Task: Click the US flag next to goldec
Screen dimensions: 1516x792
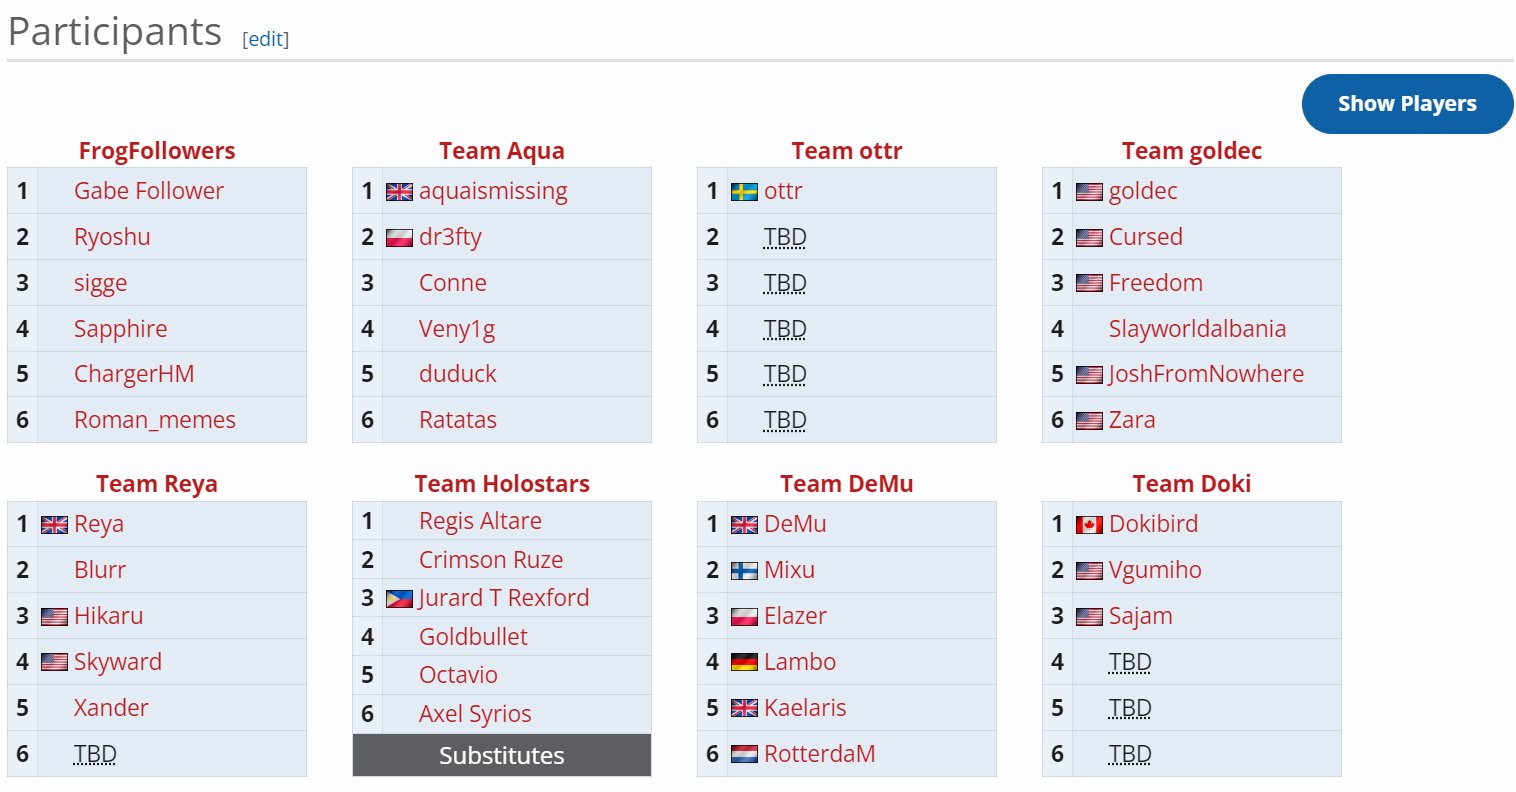Action: [x=1089, y=192]
